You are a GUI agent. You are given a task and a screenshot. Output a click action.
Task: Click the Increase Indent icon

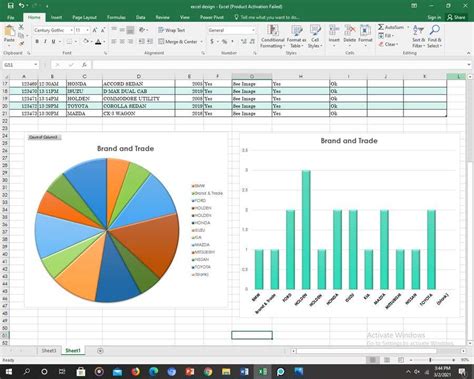click(150, 41)
